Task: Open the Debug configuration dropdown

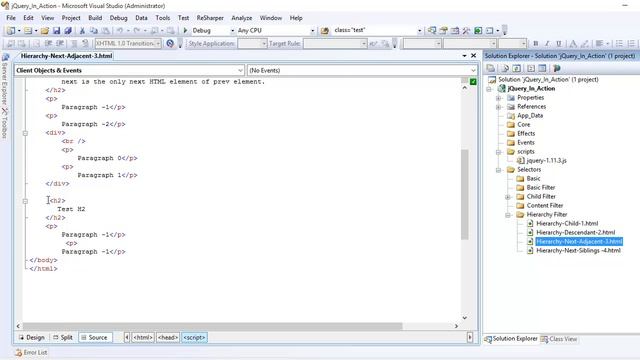Action: (233, 31)
